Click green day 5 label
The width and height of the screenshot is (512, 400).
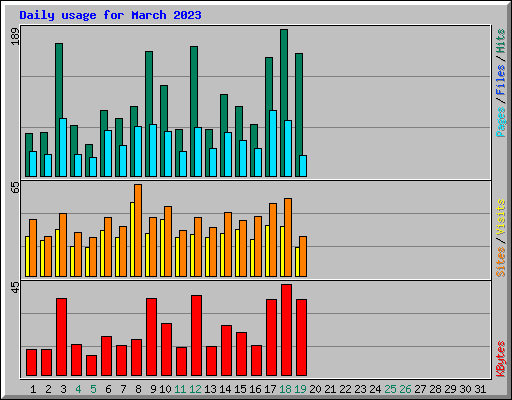[x=93, y=389]
